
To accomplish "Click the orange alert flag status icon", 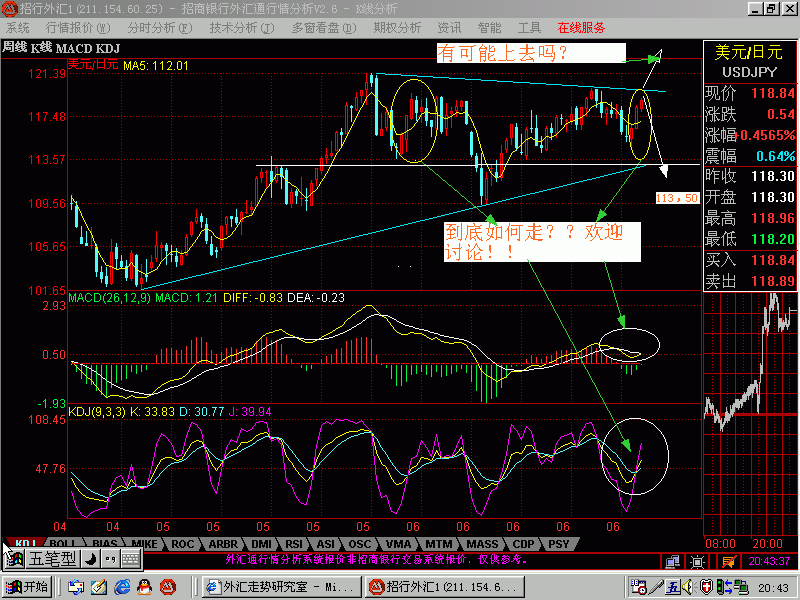I will (729, 561).
